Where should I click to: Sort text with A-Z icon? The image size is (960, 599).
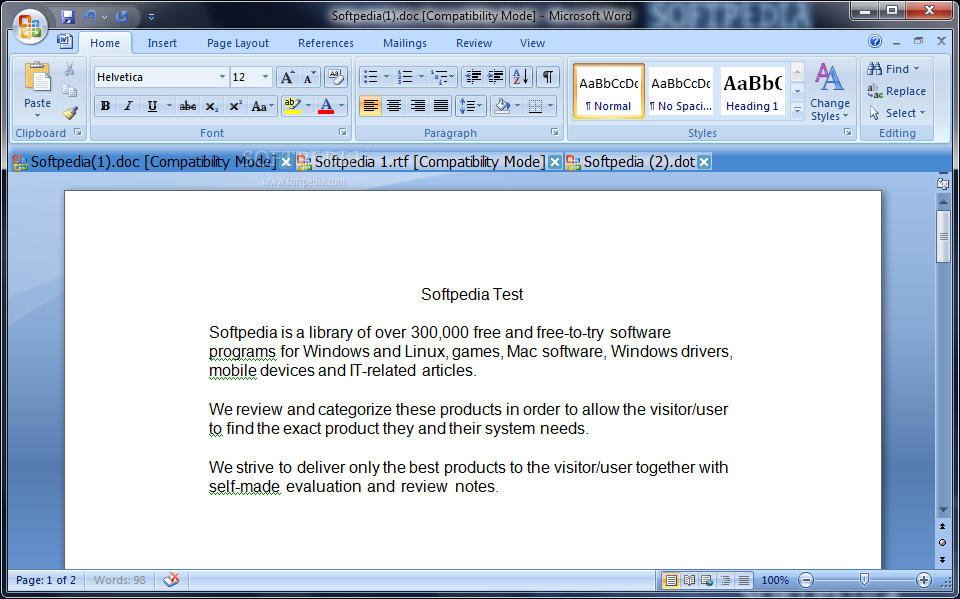pos(521,77)
